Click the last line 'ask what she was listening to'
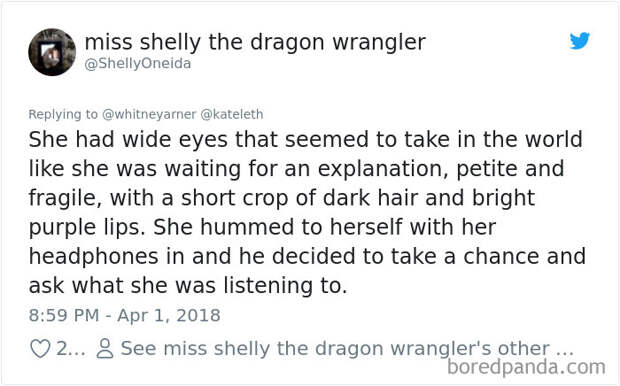 point(188,285)
